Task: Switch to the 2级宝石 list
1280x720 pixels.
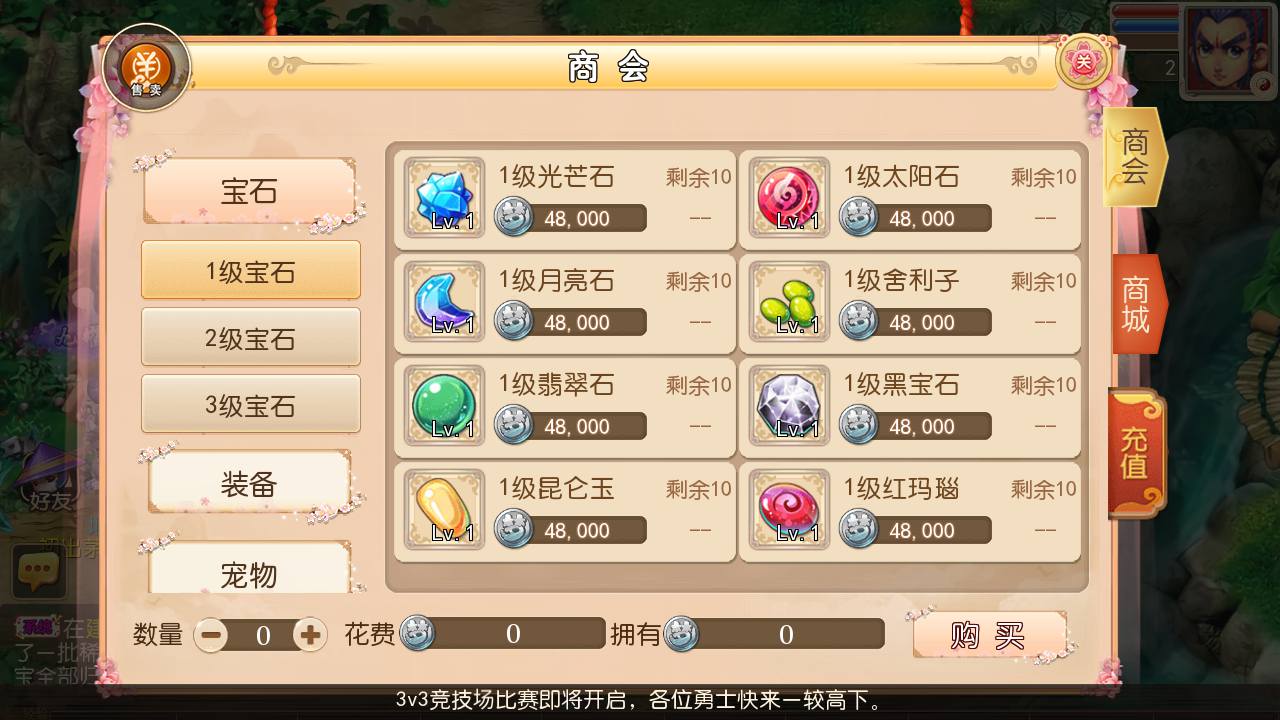Action: (x=251, y=338)
